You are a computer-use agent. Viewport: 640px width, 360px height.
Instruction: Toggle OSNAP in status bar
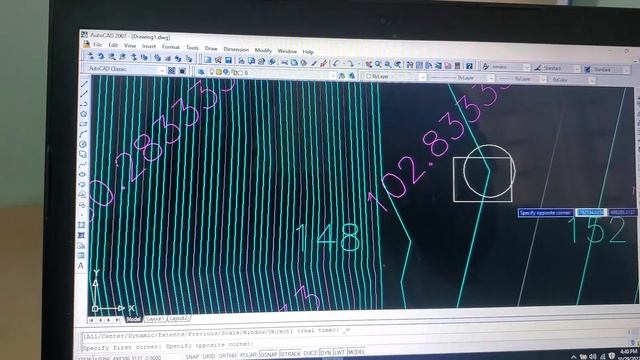tap(269, 354)
